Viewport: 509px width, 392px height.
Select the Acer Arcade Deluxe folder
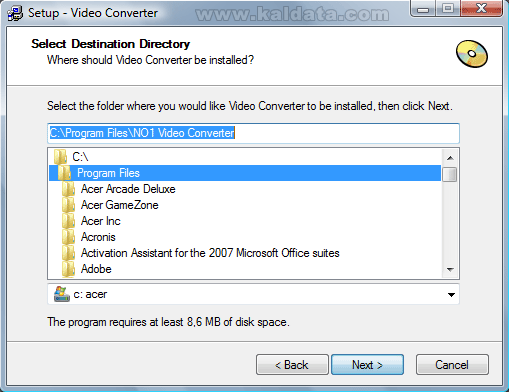point(245,189)
